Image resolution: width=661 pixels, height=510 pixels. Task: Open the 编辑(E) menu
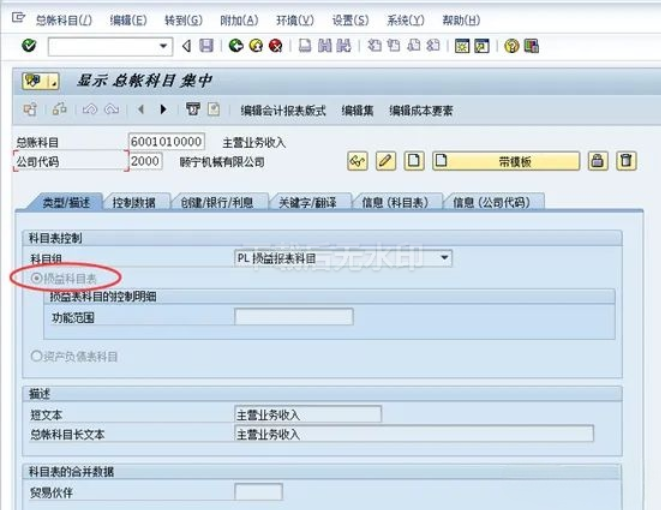tap(128, 20)
